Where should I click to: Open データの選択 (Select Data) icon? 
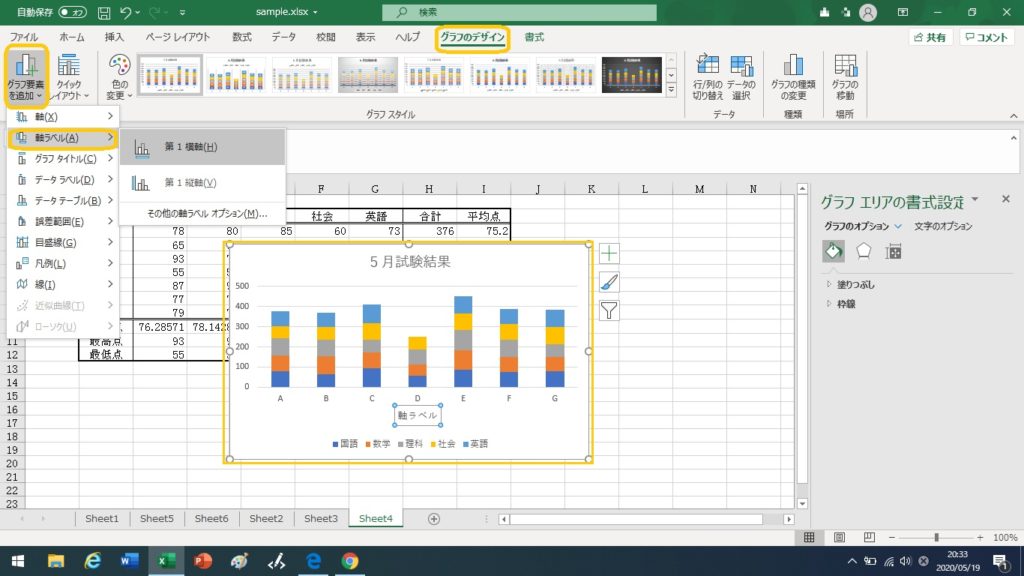741,67
